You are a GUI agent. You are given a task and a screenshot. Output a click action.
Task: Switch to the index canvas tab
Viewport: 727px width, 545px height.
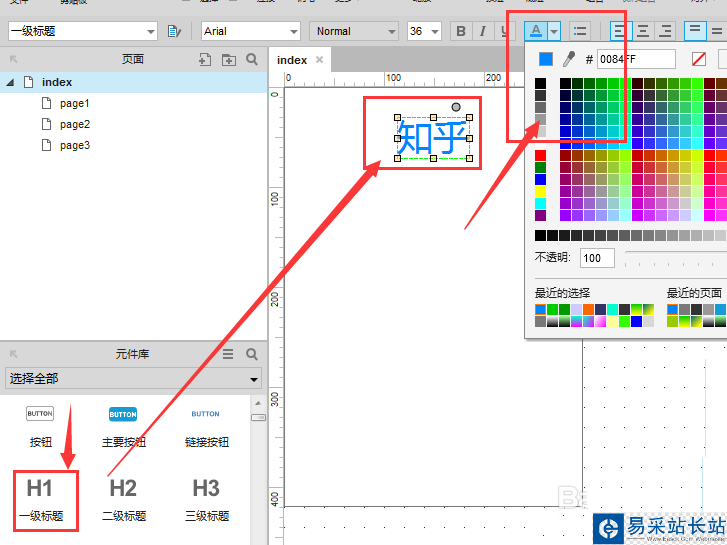click(x=292, y=60)
